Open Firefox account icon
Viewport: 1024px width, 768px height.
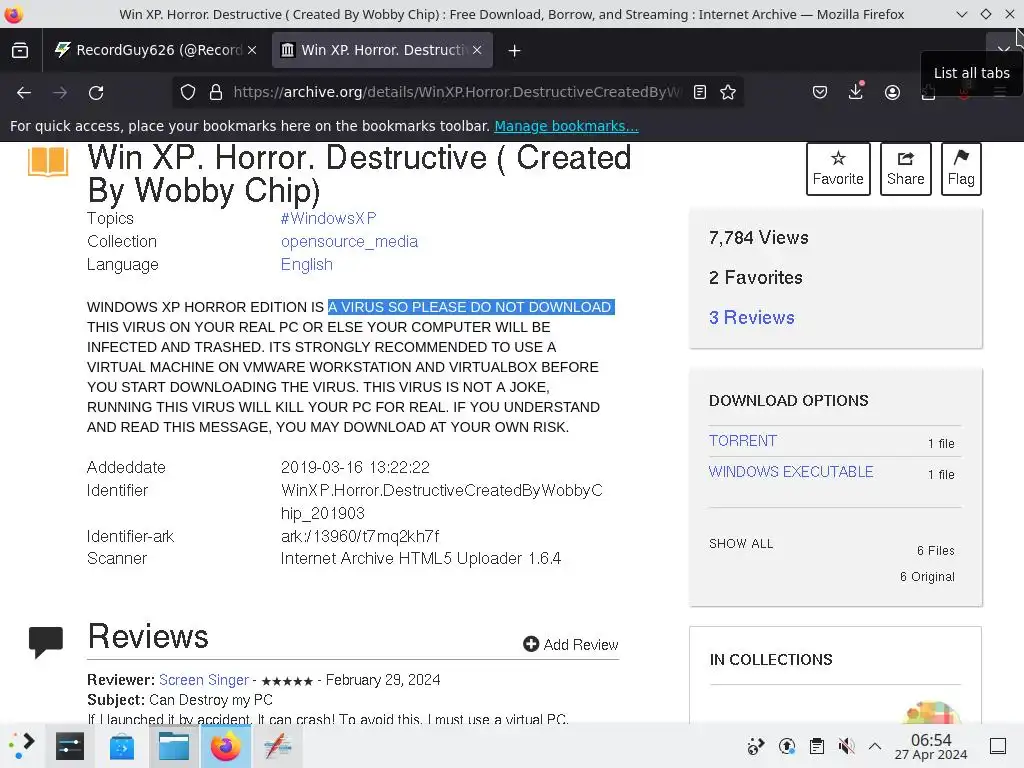pyautogui.click(x=892, y=93)
